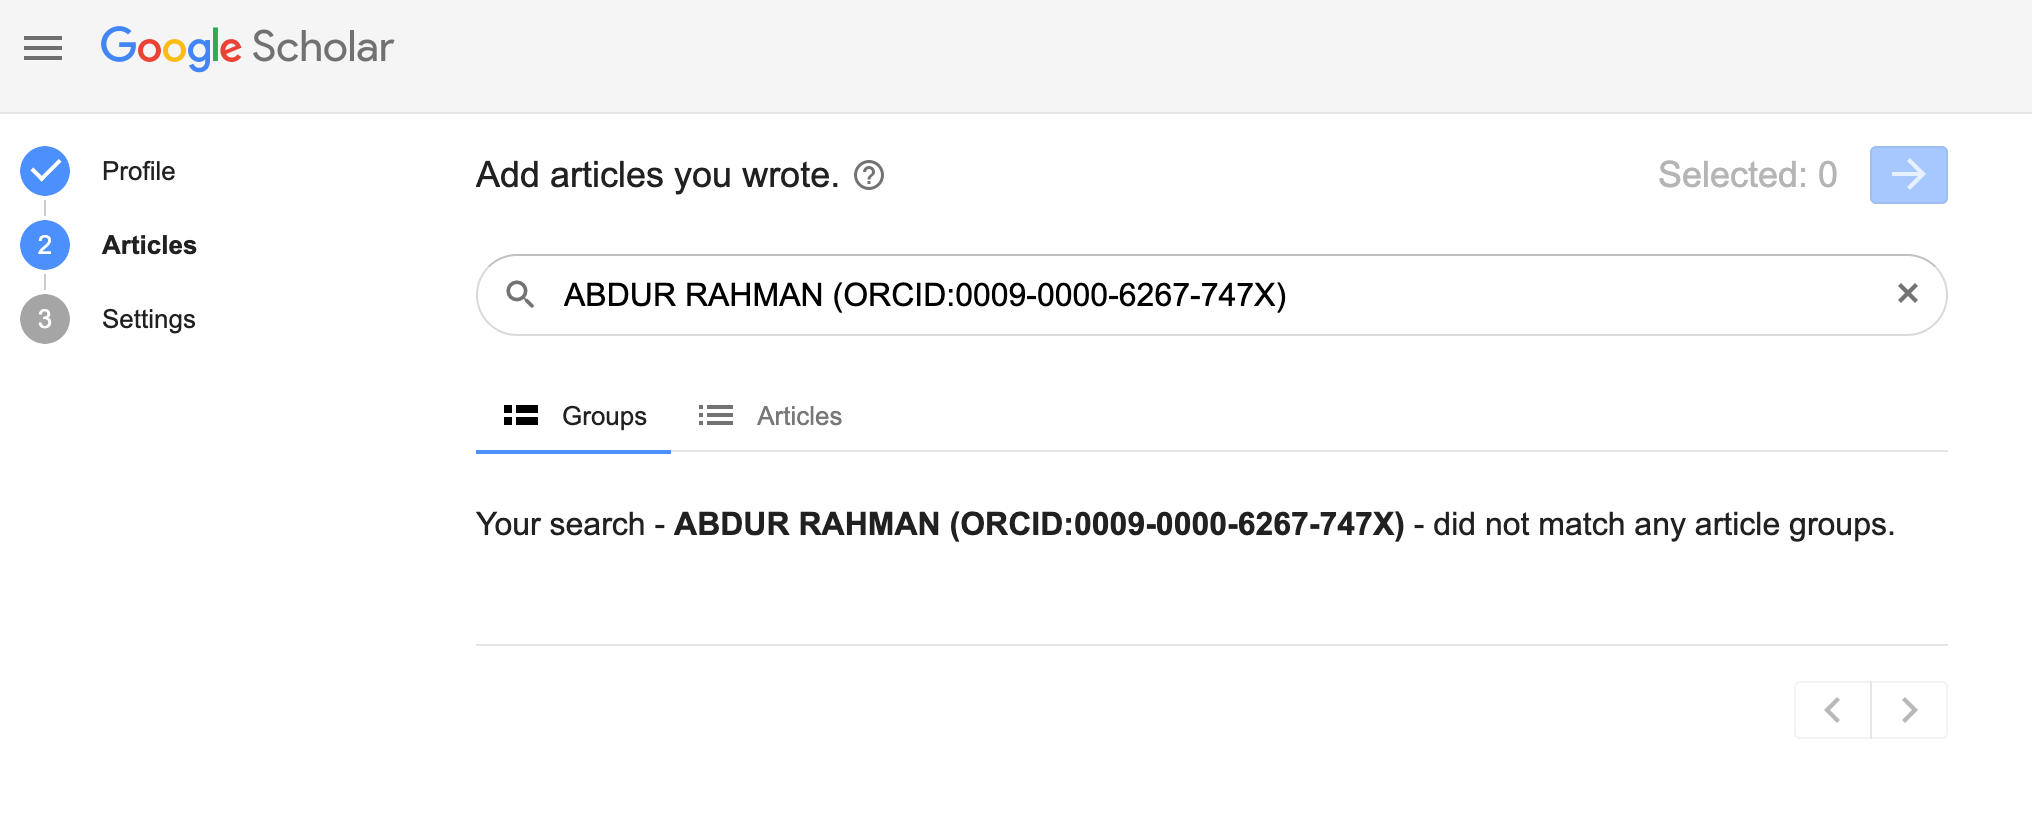The height and width of the screenshot is (814, 2032).
Task: Click the number 2 step circle
Action: tap(45, 245)
